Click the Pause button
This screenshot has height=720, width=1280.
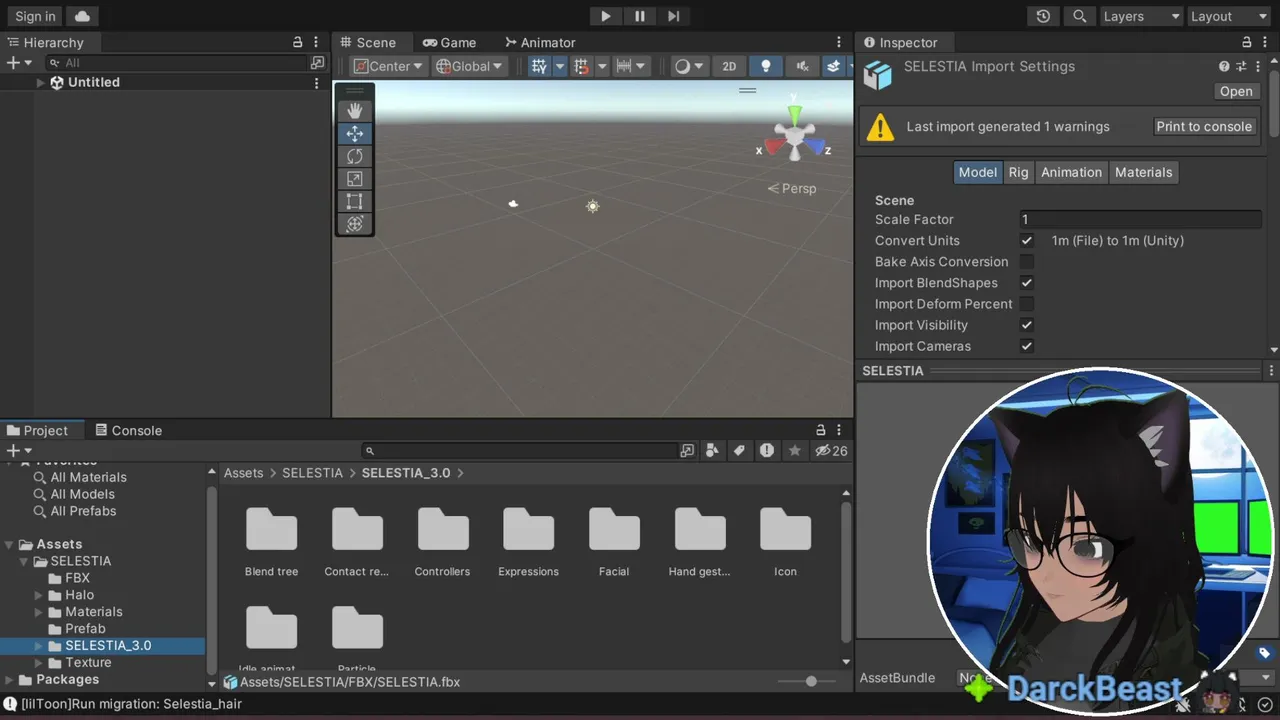point(639,16)
